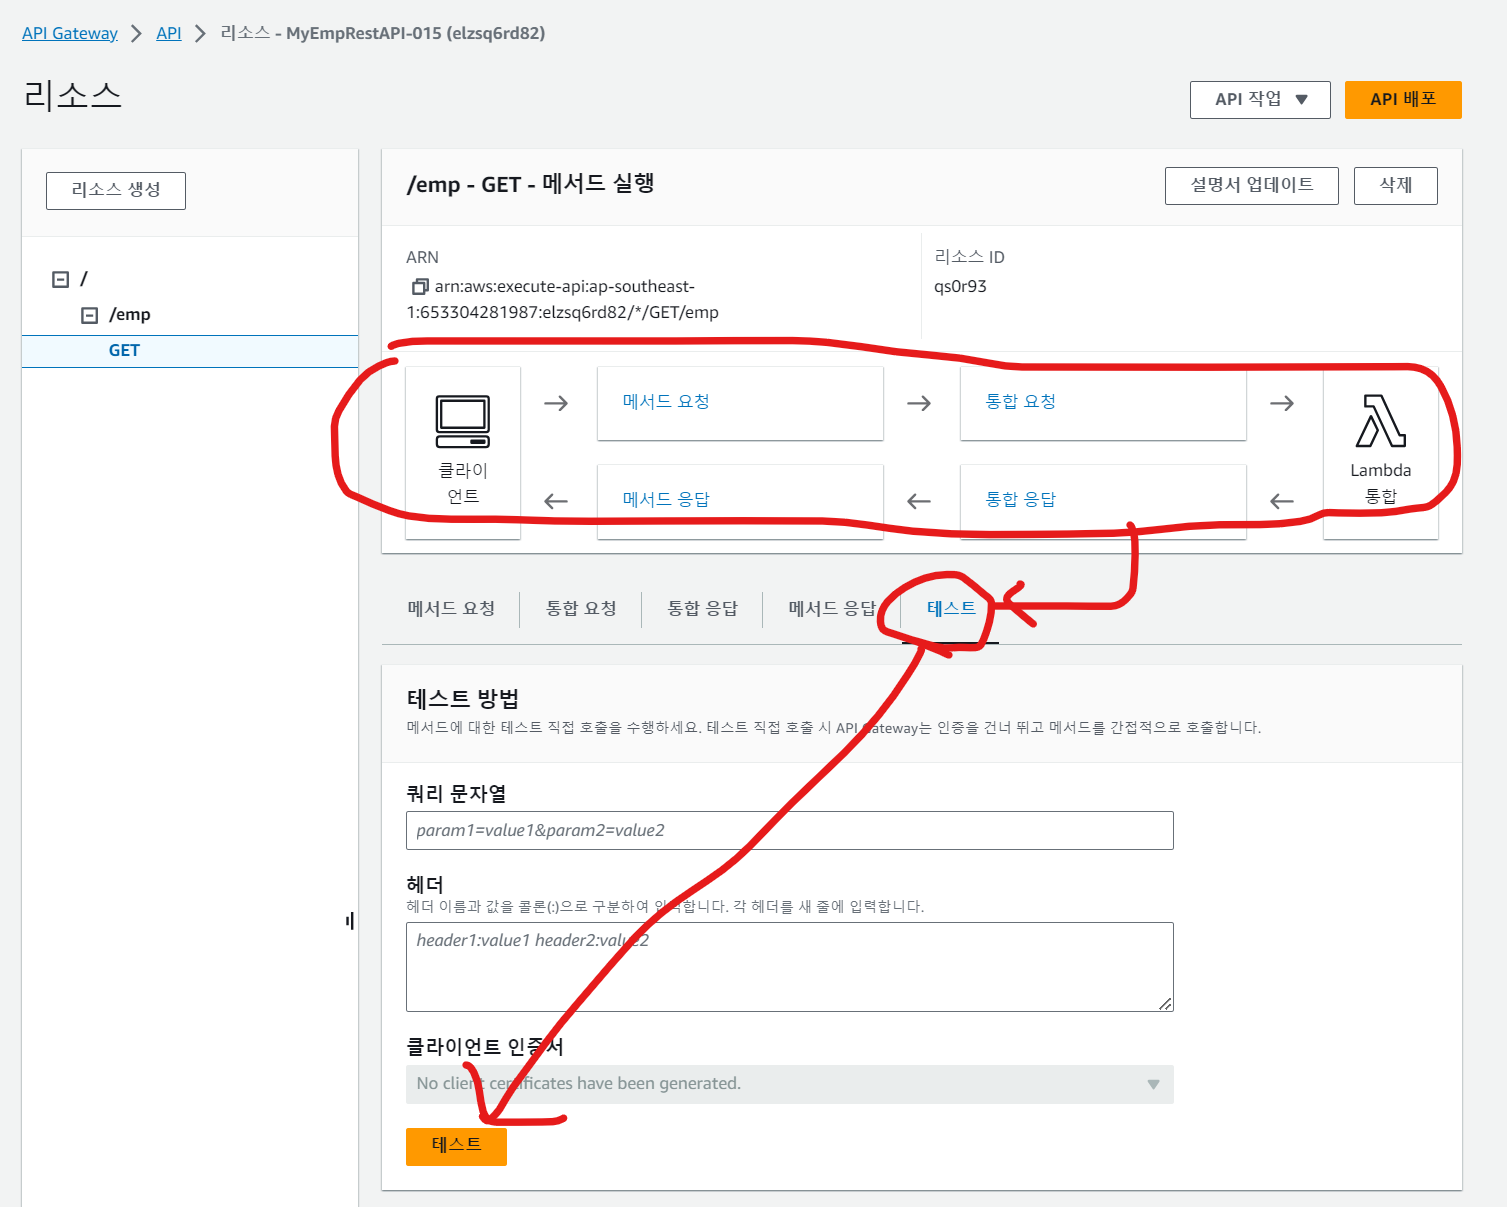Collapse the root / resource node
The height and width of the screenshot is (1207, 1507).
click(x=61, y=279)
